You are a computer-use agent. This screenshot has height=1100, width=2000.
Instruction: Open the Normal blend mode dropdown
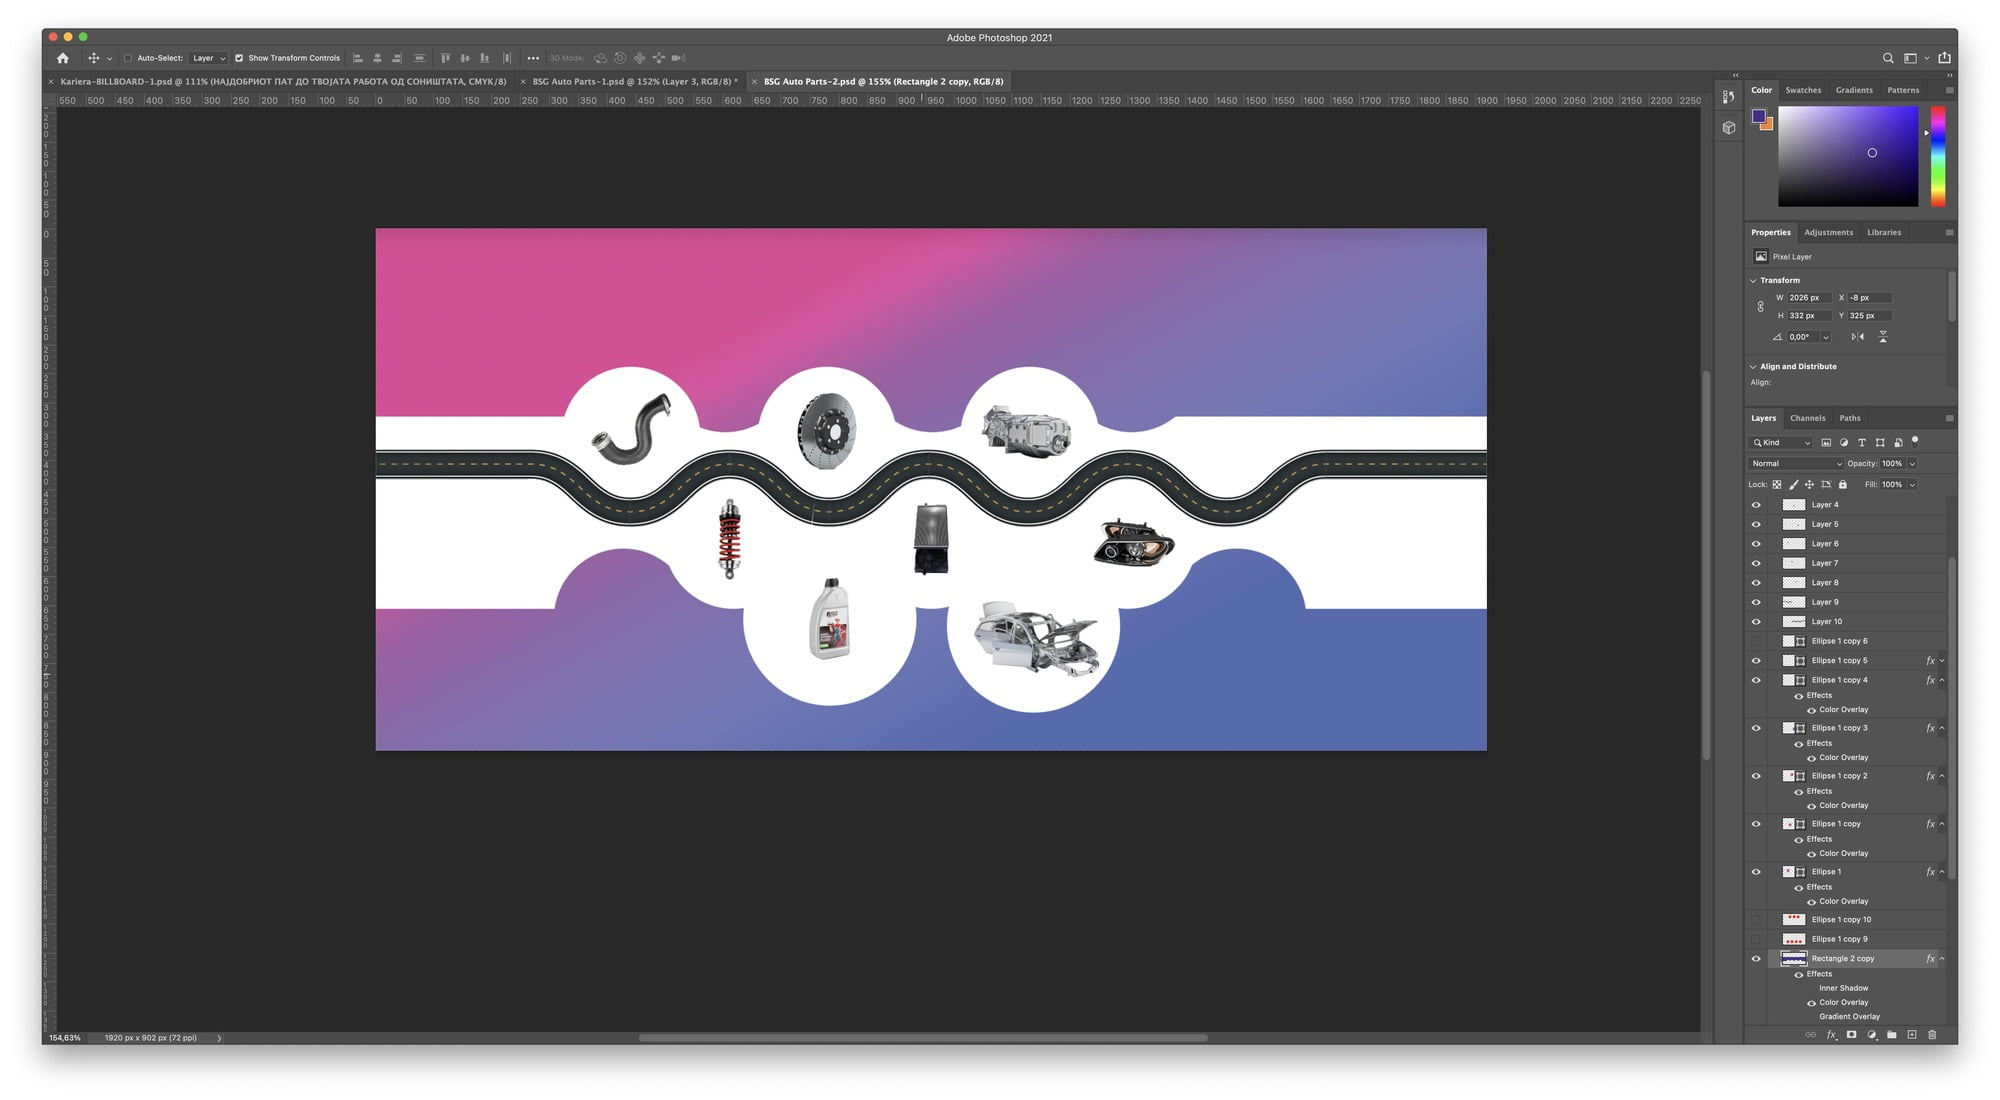tap(1796, 464)
